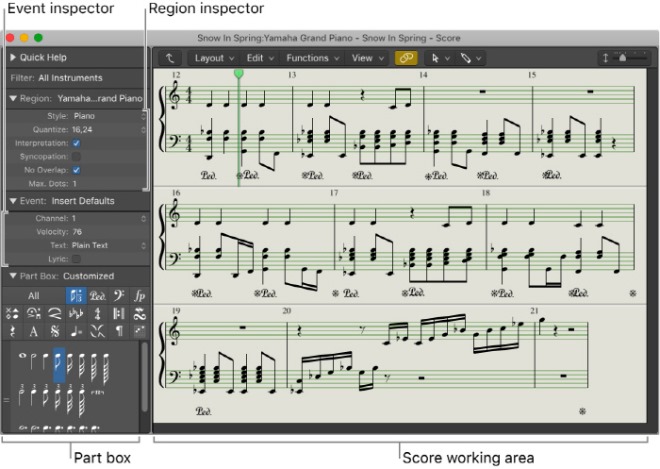The image size is (660, 469).
Task: Open the pointer left-click tool menu
Action: 439,58
